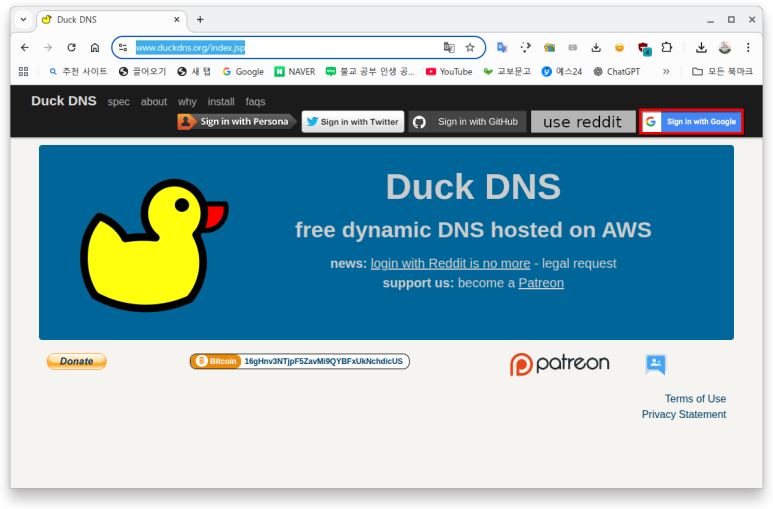Open Chrome three-dot menu
Image resolution: width=773 pixels, height=509 pixels.
[748, 47]
